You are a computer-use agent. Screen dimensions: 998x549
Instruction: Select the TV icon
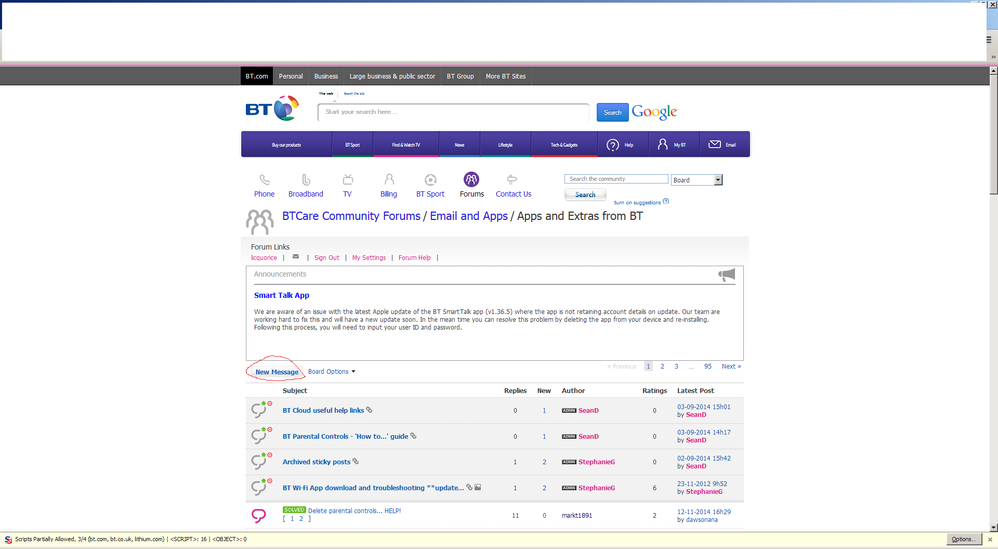click(348, 179)
